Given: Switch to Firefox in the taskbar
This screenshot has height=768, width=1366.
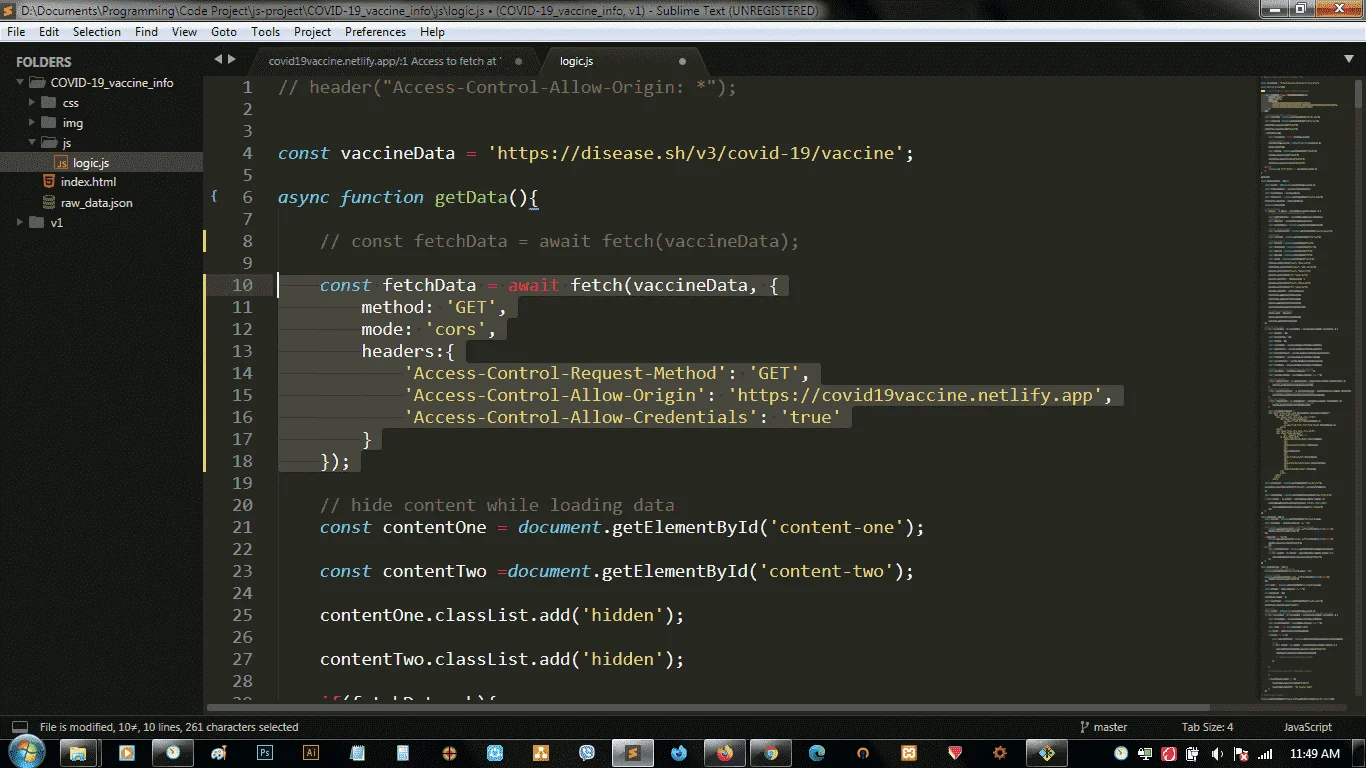Looking at the screenshot, I should (x=725, y=753).
